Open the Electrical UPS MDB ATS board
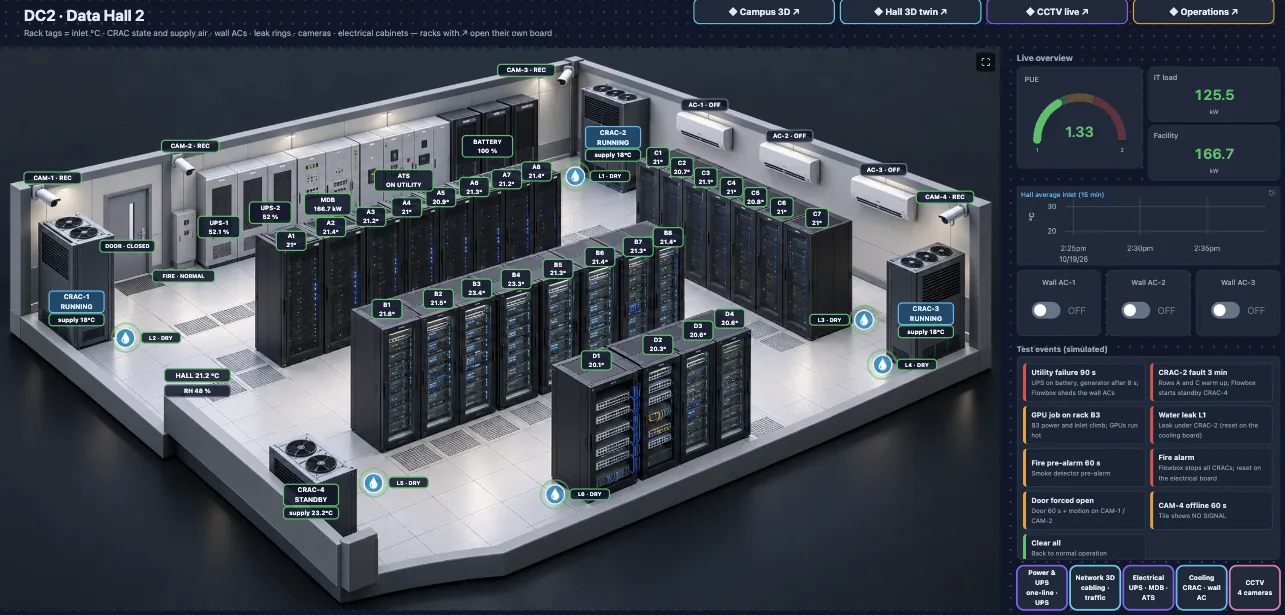 1147,587
